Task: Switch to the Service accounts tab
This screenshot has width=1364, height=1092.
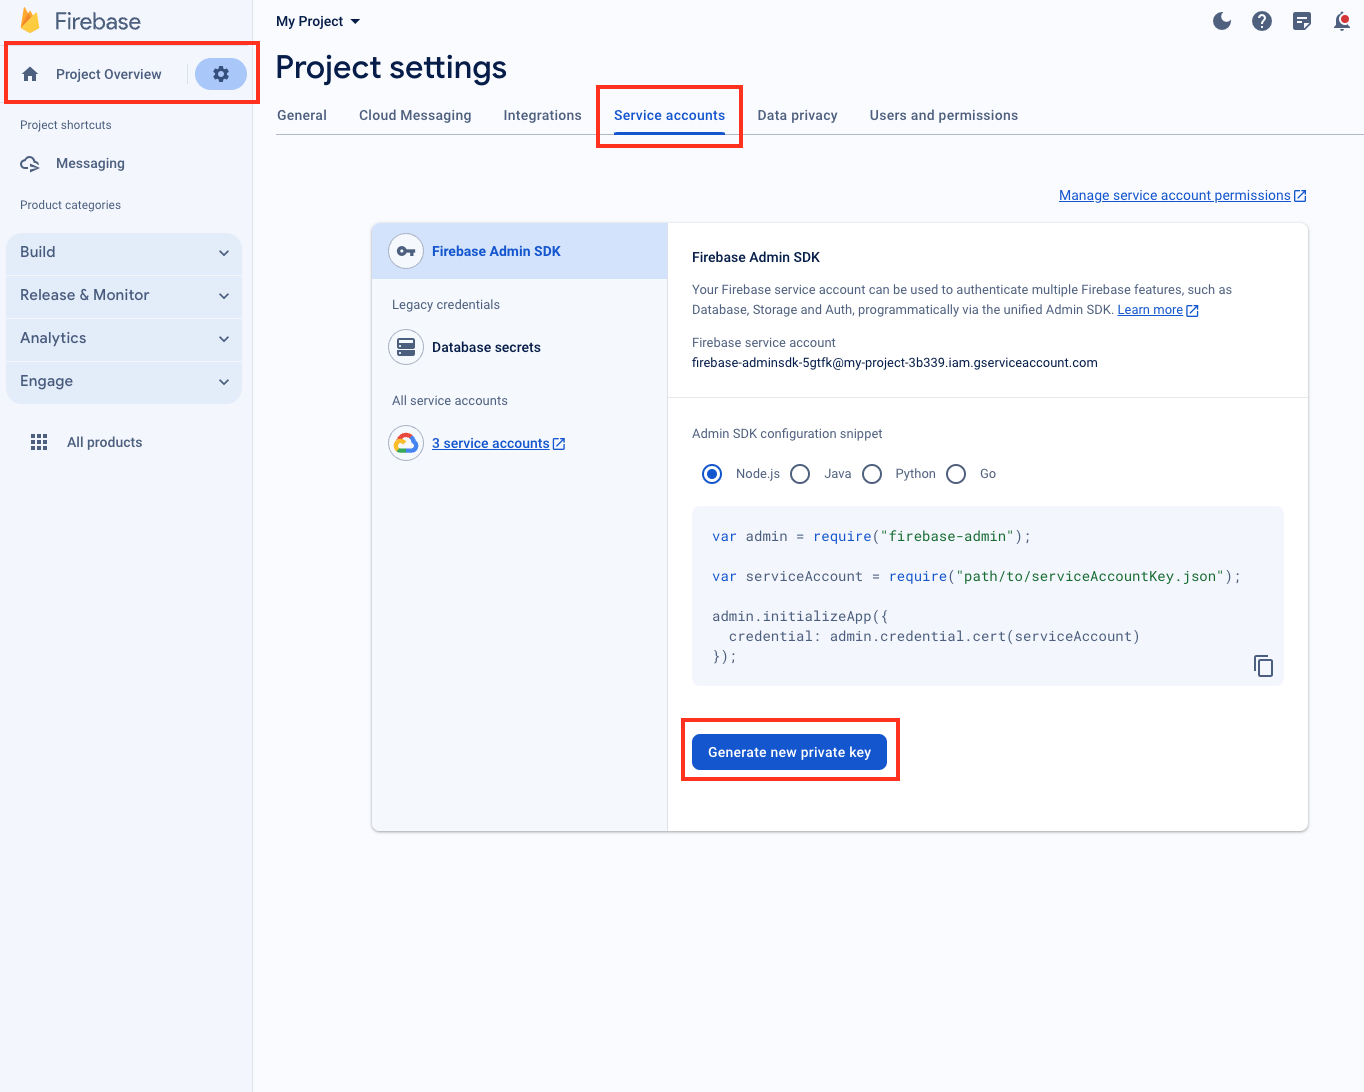Action: (669, 115)
